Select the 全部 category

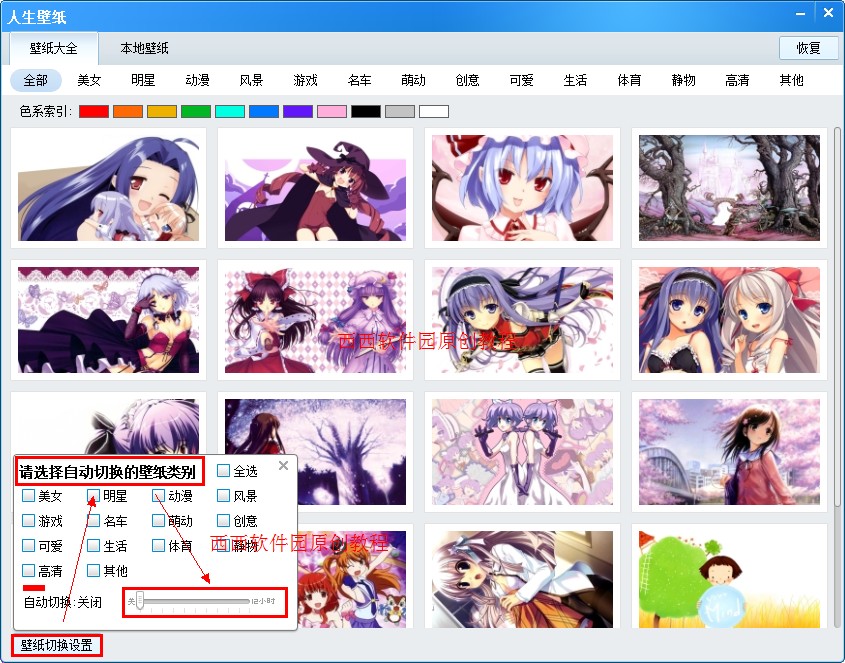click(x=36, y=80)
